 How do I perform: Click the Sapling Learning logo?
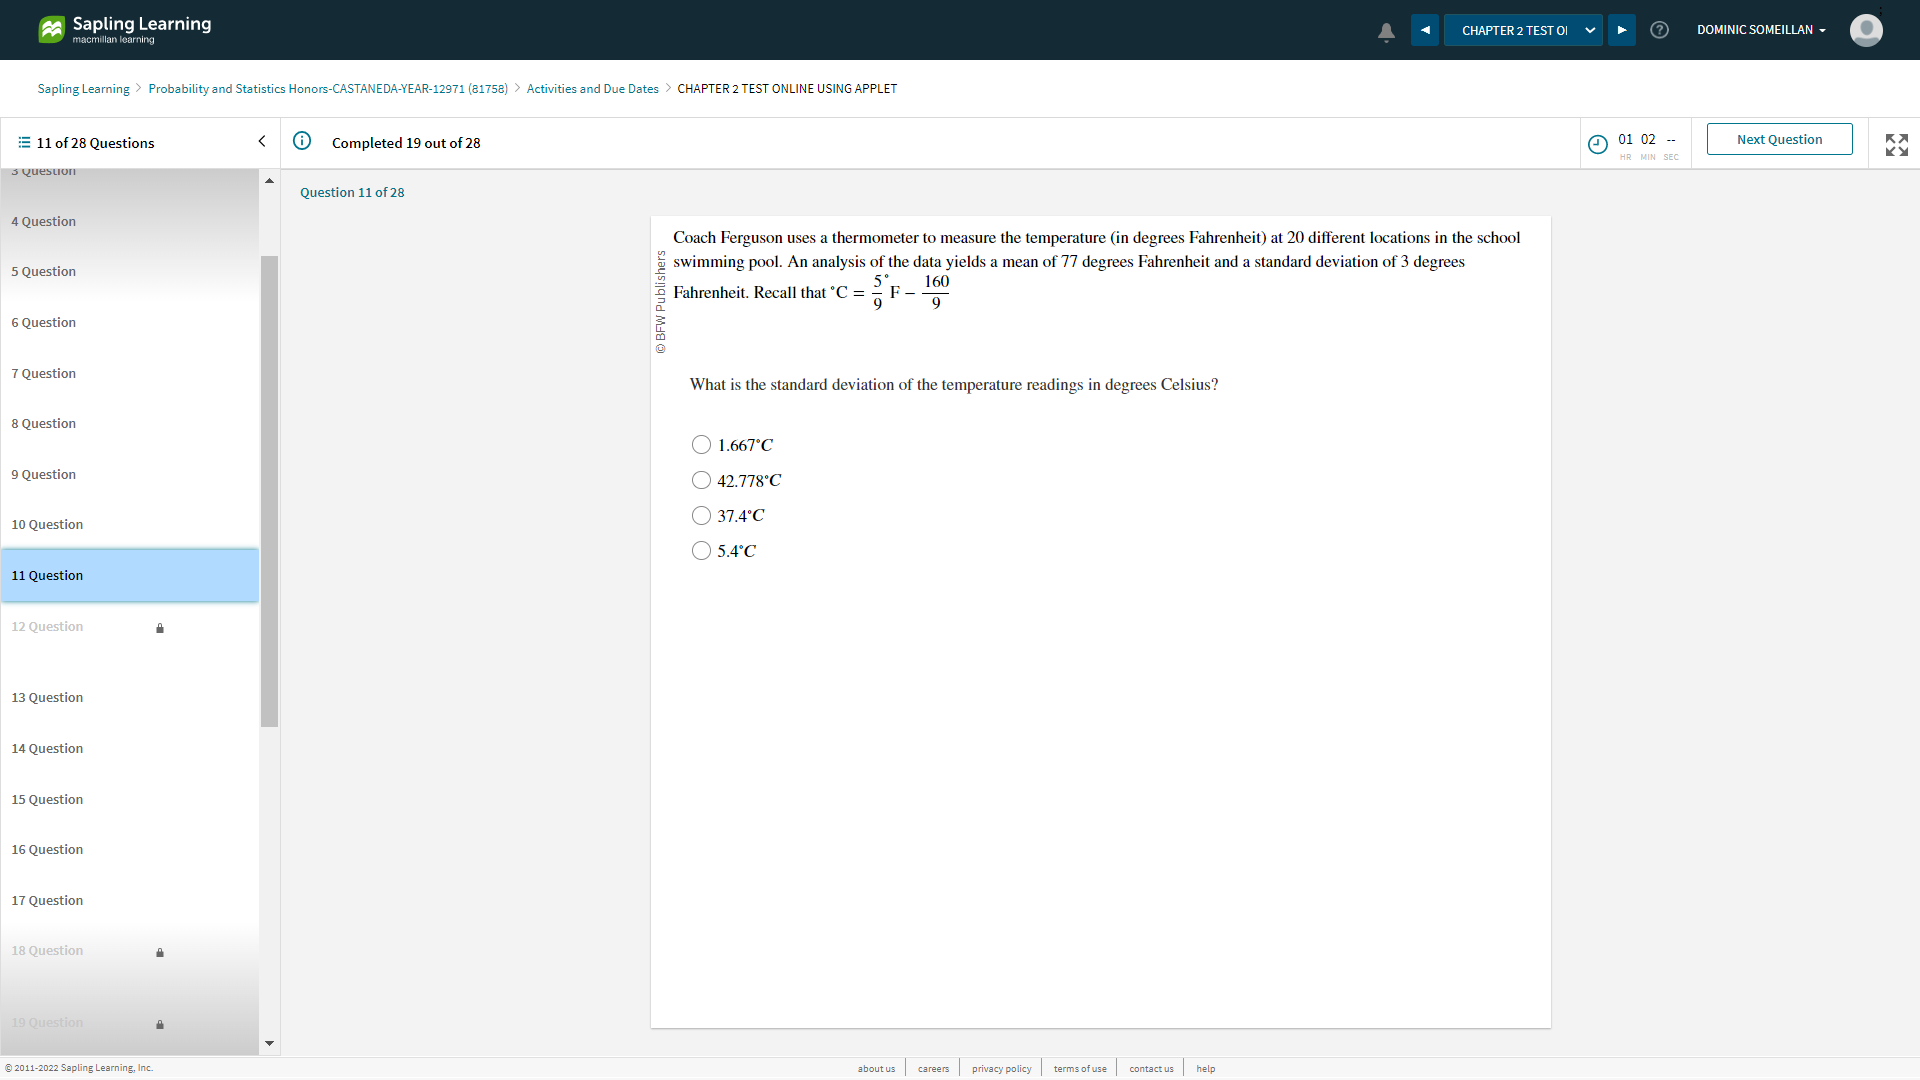coord(124,29)
